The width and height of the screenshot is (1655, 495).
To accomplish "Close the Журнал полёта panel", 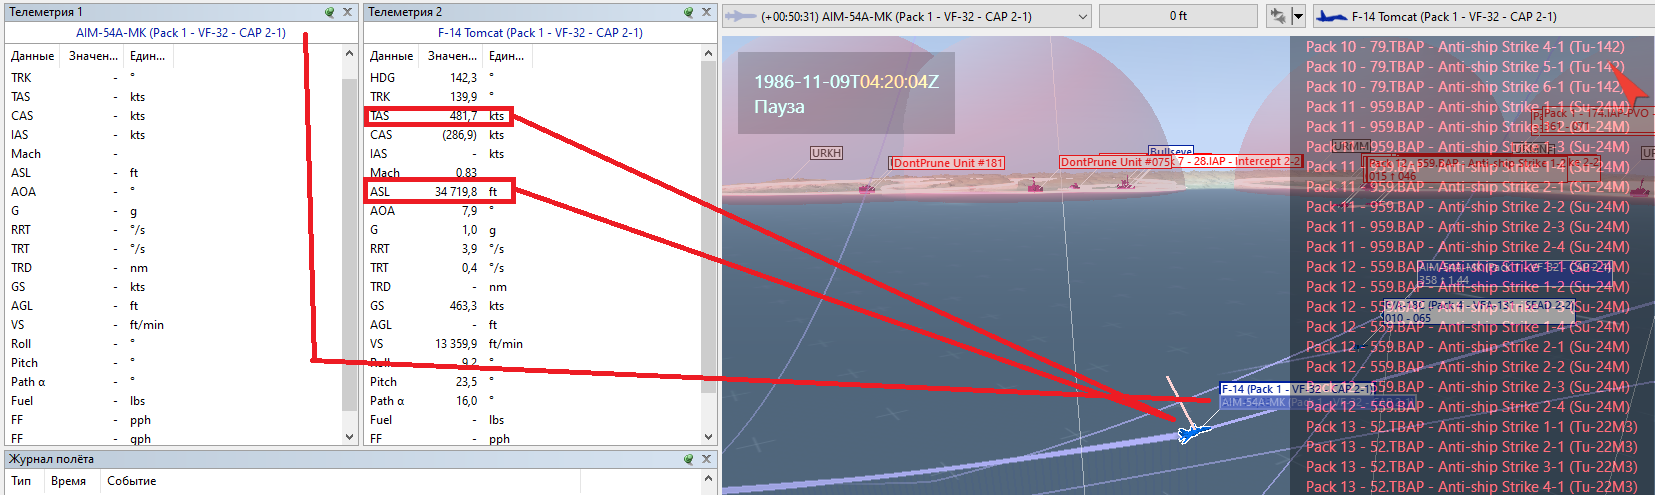I will click(x=706, y=459).
